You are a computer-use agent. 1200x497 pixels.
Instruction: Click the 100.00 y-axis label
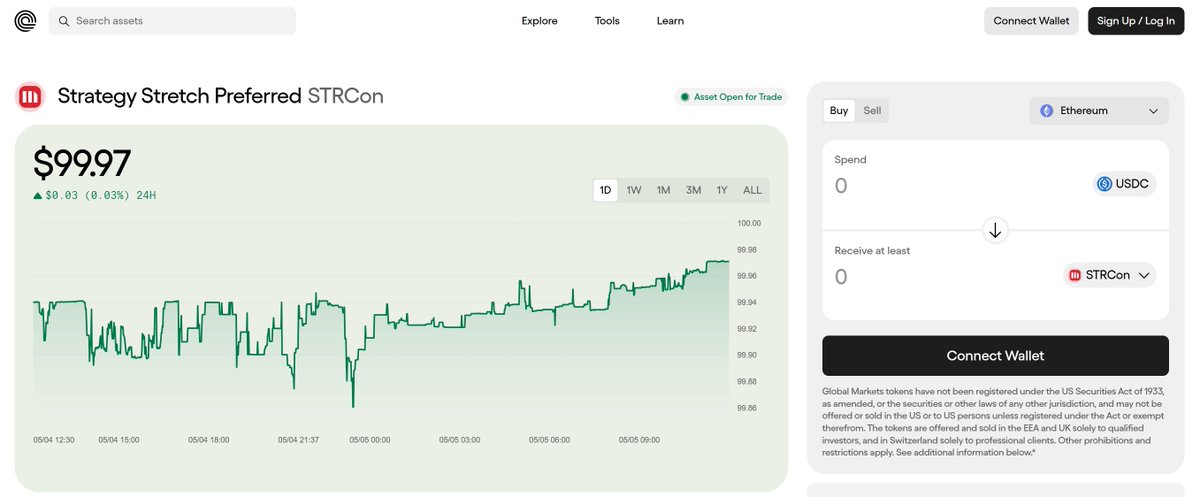749,223
